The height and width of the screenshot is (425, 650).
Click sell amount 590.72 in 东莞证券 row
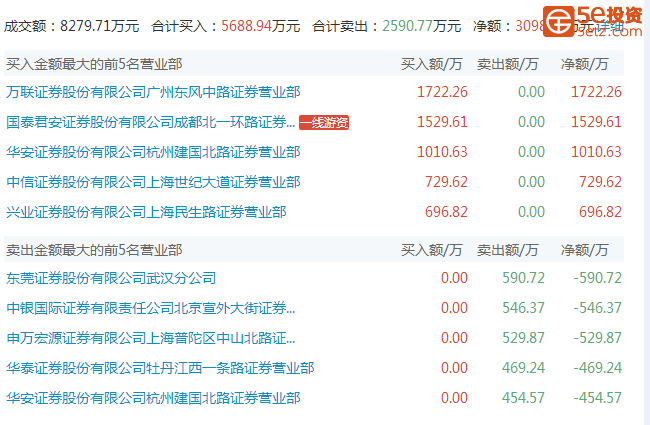point(523,278)
